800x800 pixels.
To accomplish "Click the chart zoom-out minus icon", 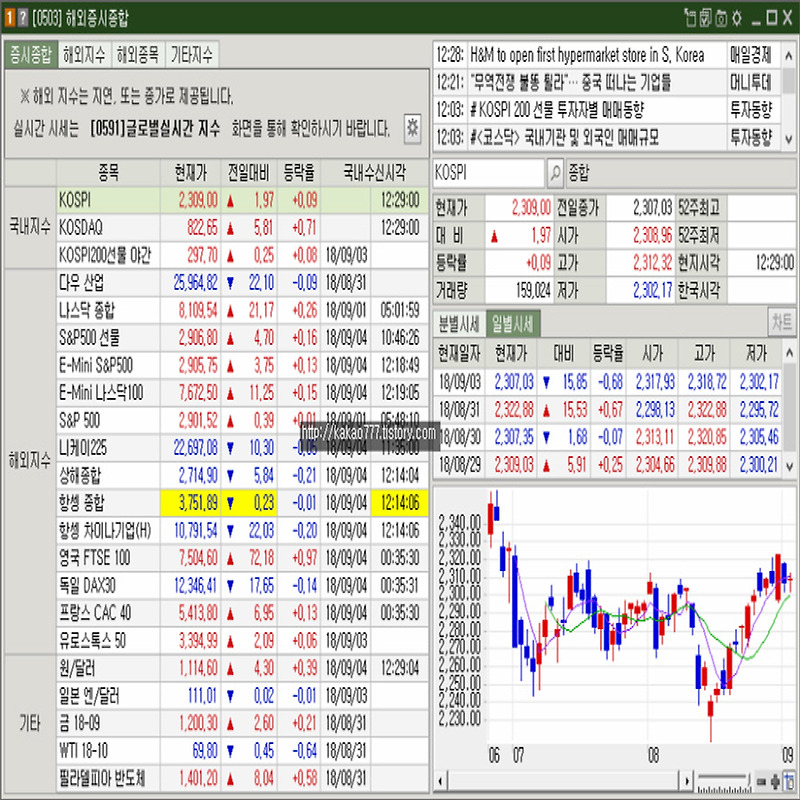I will point(761,782).
